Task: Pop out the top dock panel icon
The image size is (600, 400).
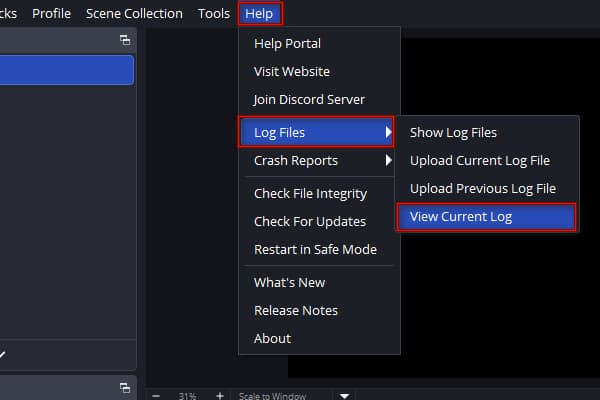Action: tap(125, 40)
